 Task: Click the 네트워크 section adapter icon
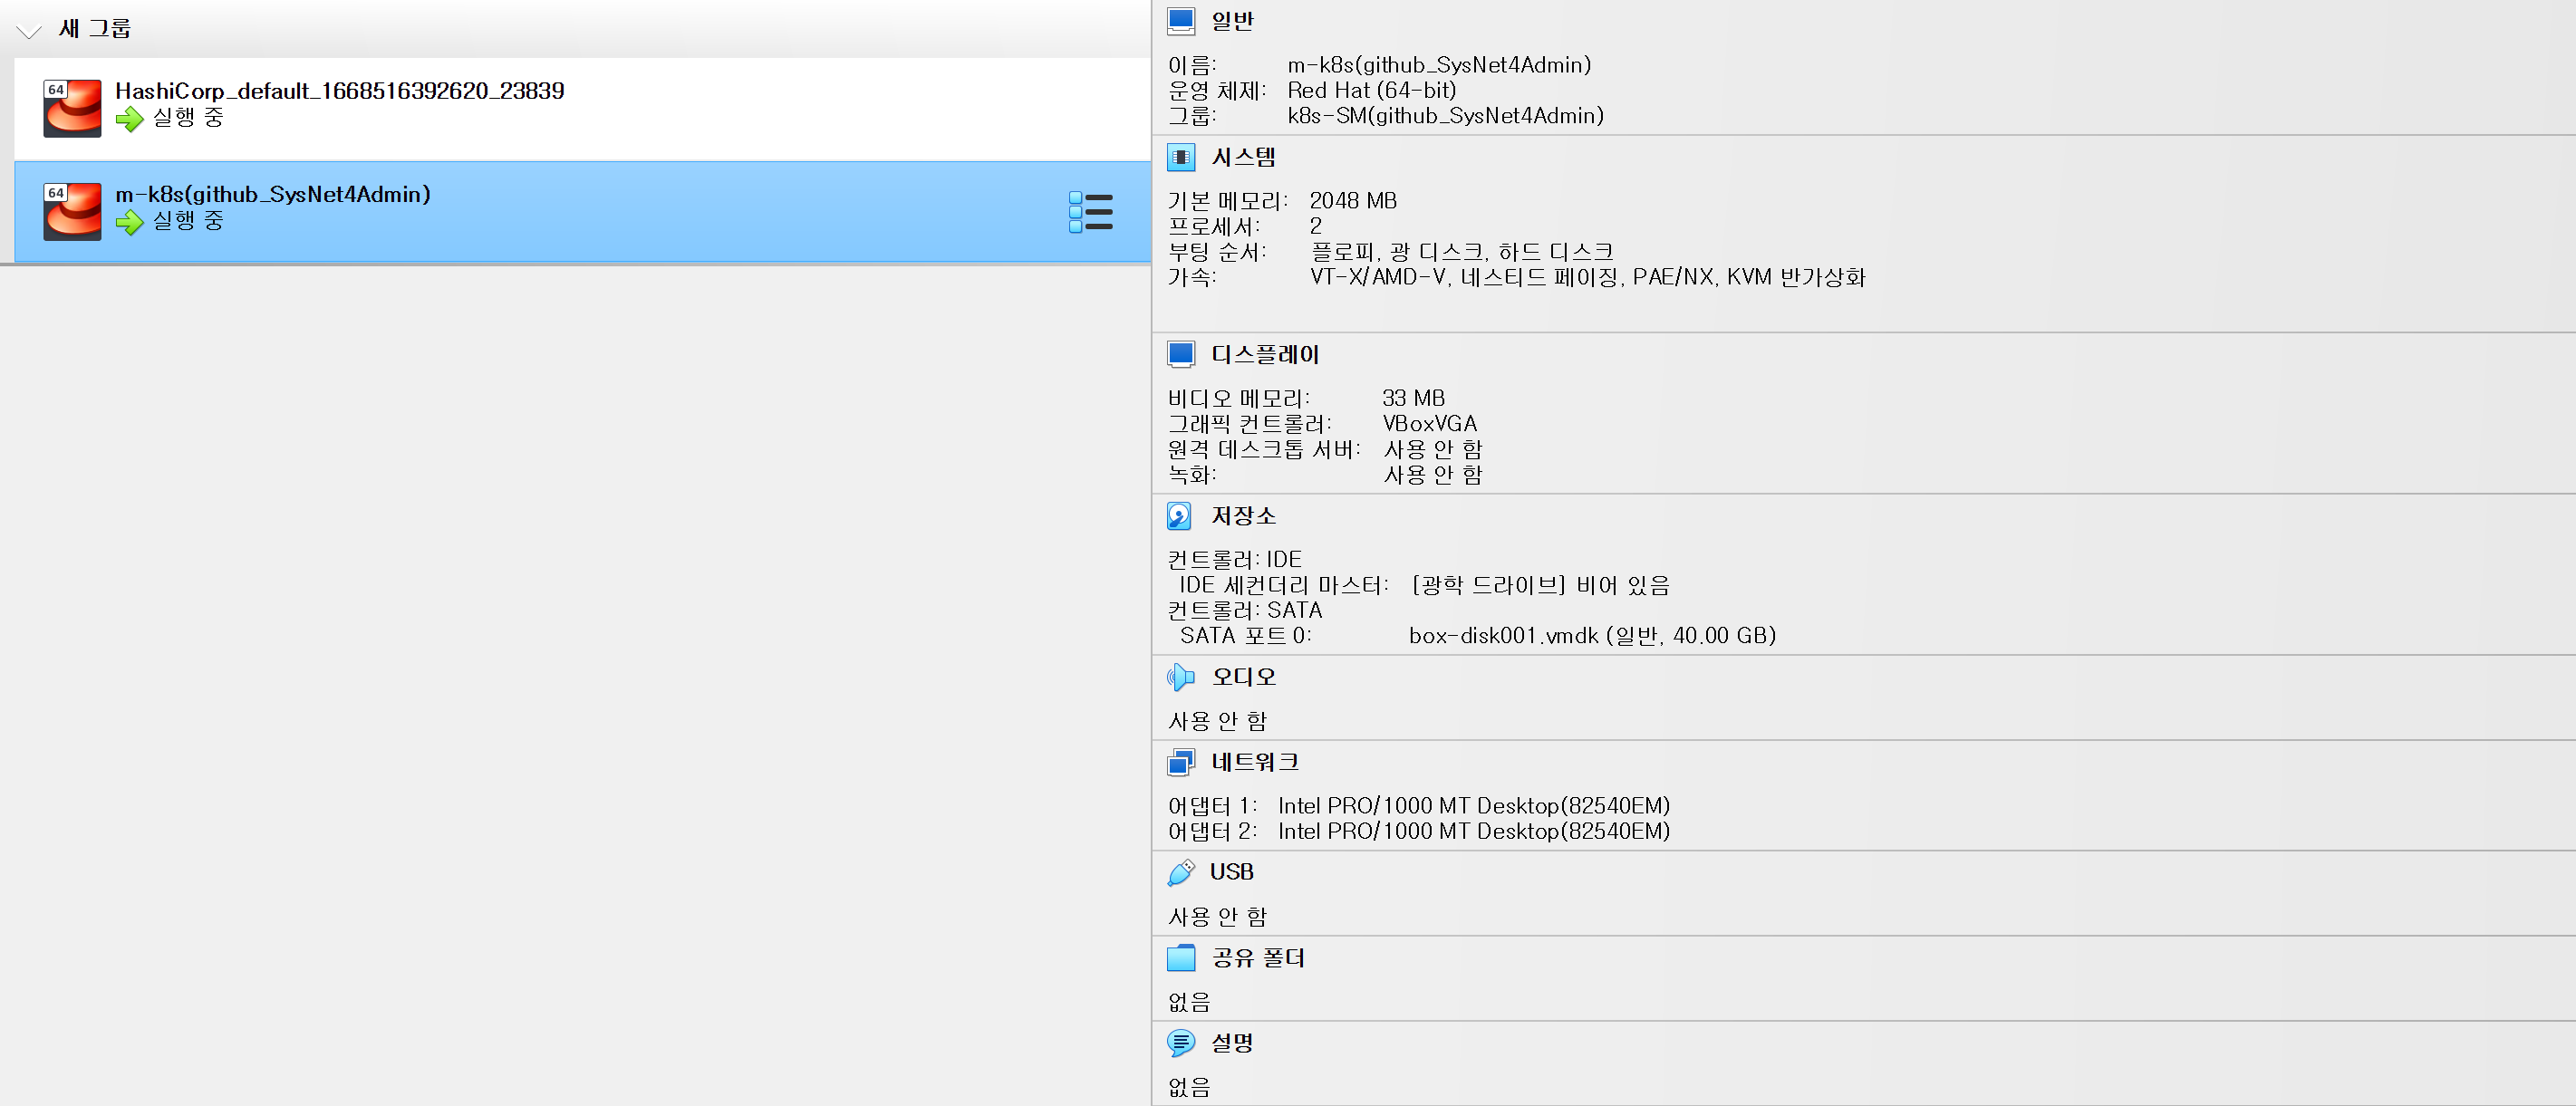(x=1180, y=763)
